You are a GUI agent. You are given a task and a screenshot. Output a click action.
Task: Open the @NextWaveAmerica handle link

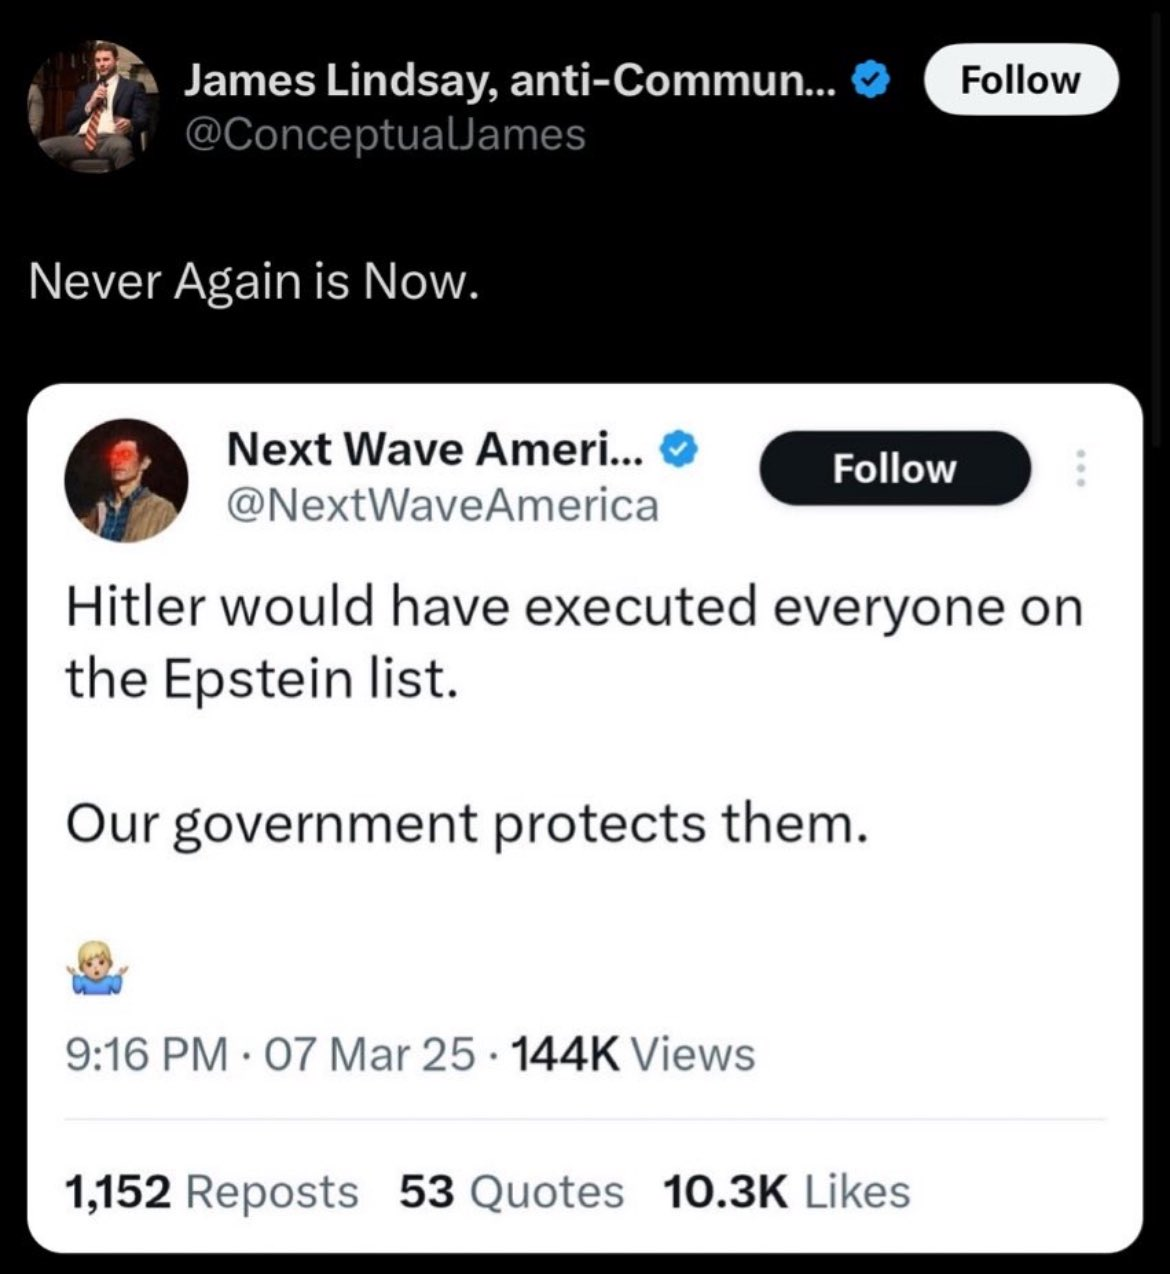(x=443, y=506)
